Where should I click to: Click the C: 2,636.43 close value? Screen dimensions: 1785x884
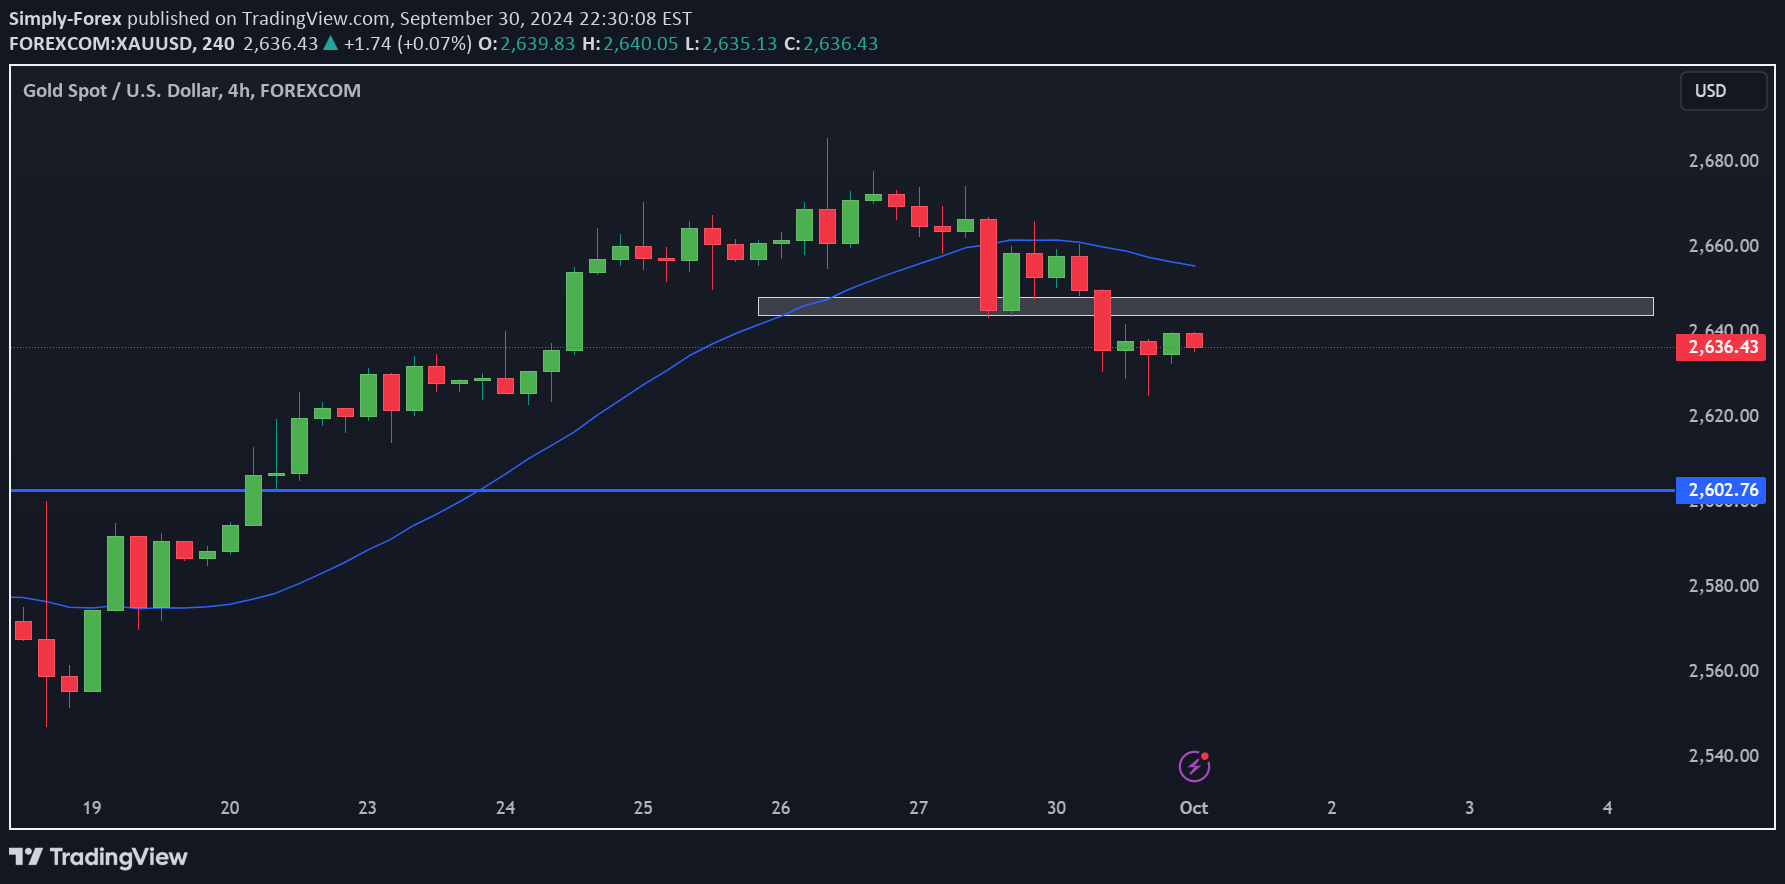pyautogui.click(x=831, y=44)
